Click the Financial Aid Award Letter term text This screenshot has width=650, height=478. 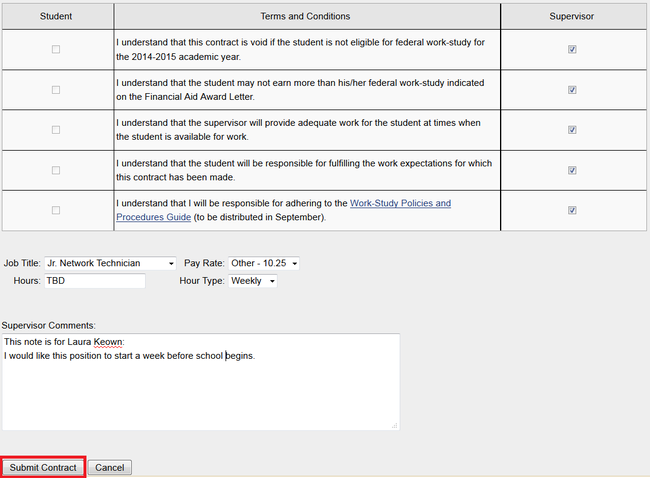pyautogui.click(x=300, y=90)
